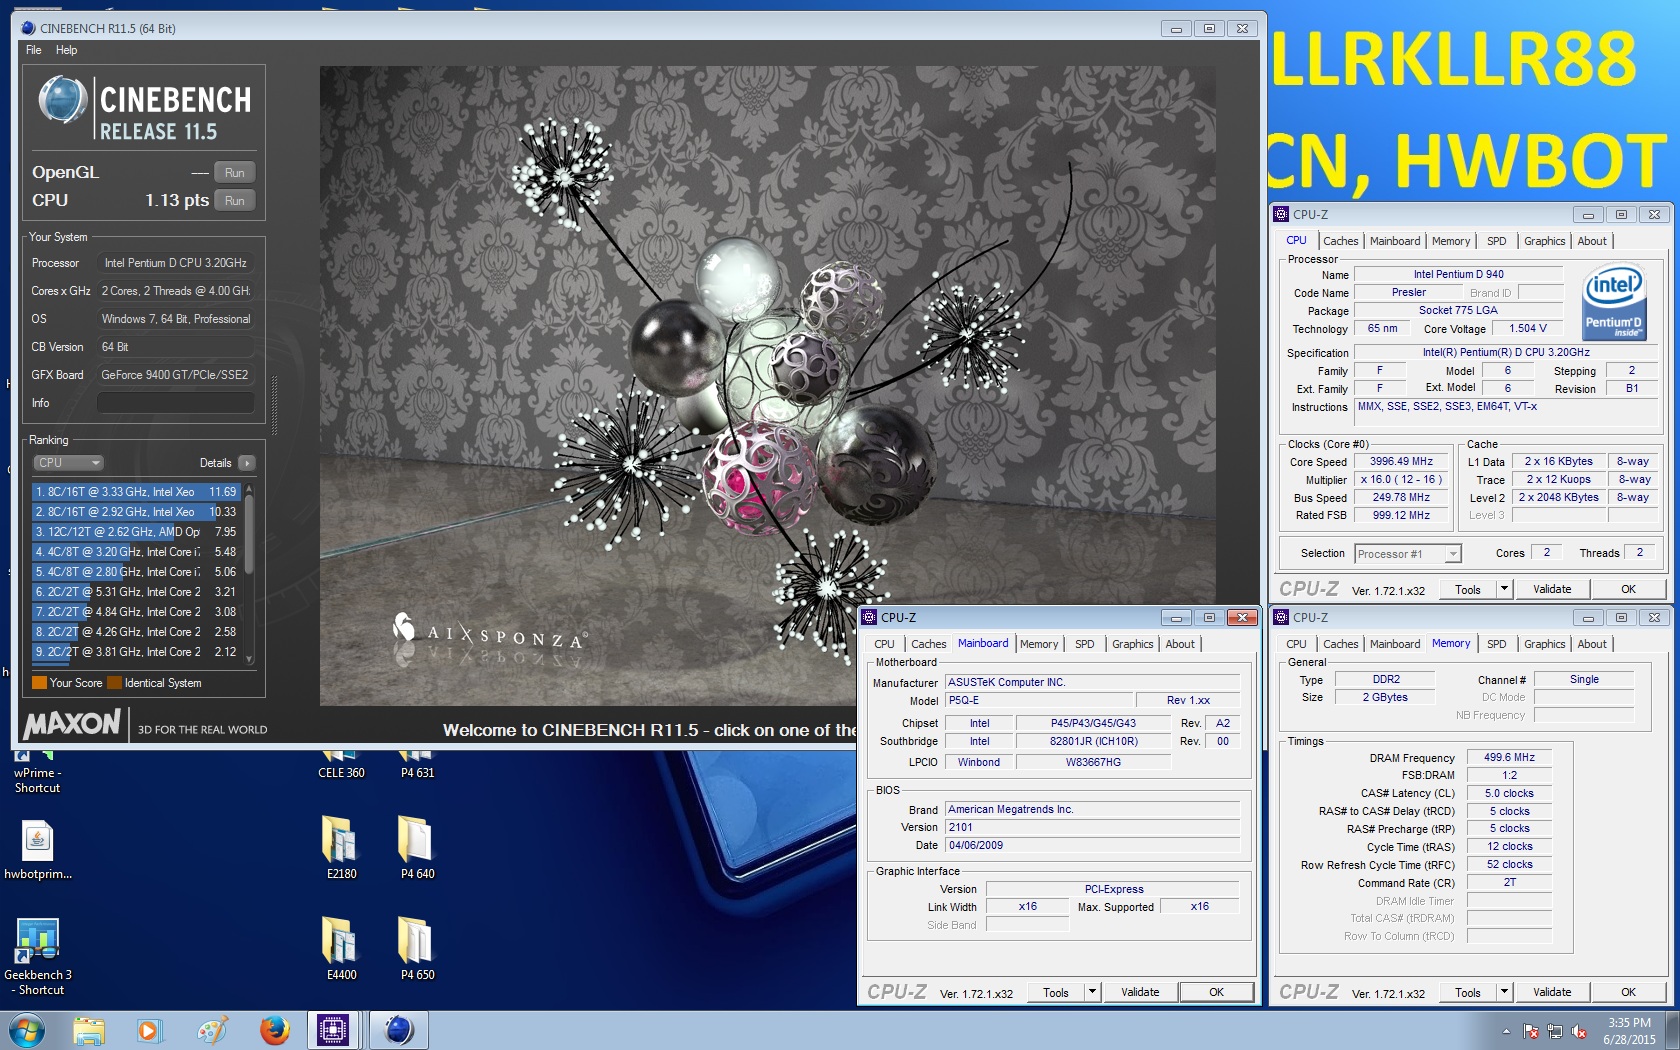Open the P4 640 folder on desktop
Image resolution: width=1680 pixels, height=1050 pixels.
(417, 847)
